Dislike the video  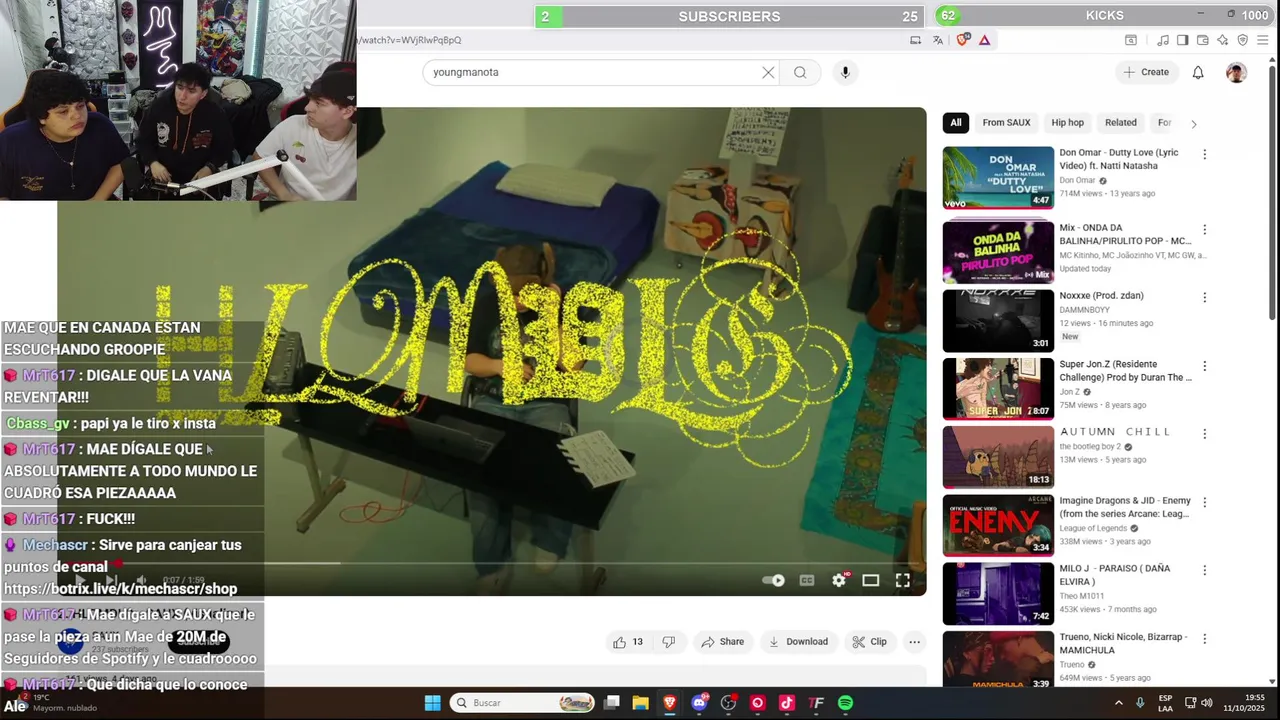pyautogui.click(x=669, y=642)
